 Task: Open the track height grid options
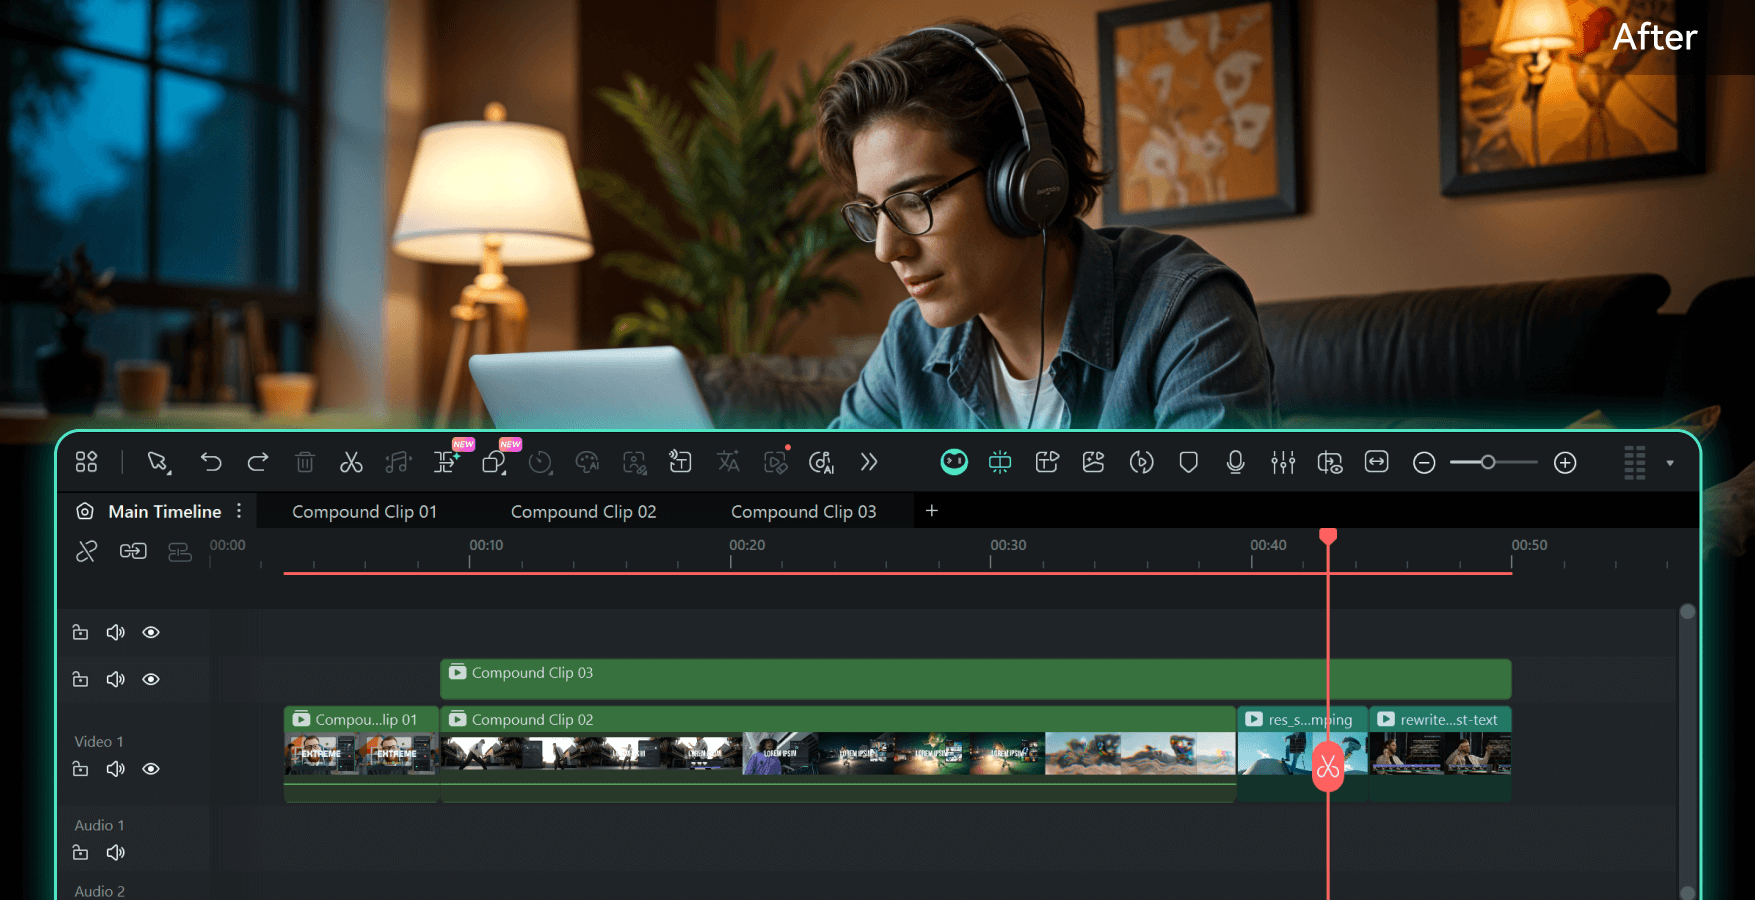[x=1635, y=462]
